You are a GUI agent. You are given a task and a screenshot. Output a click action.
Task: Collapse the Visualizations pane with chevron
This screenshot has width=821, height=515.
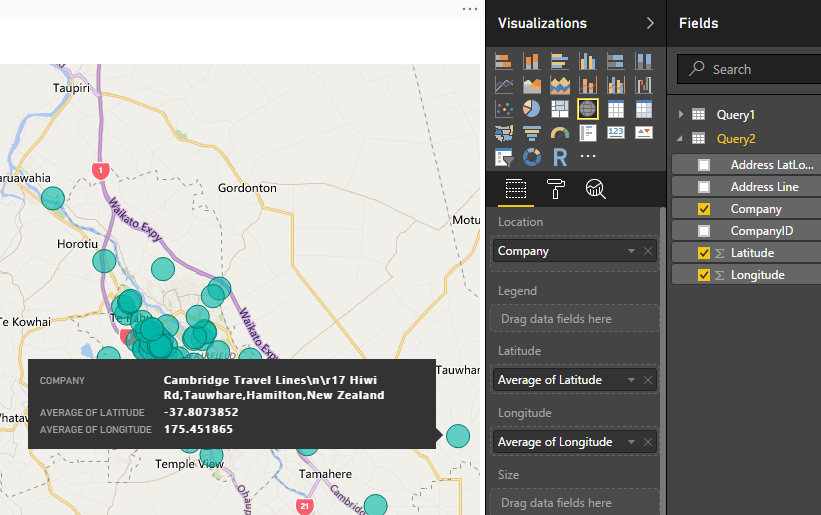(x=650, y=23)
